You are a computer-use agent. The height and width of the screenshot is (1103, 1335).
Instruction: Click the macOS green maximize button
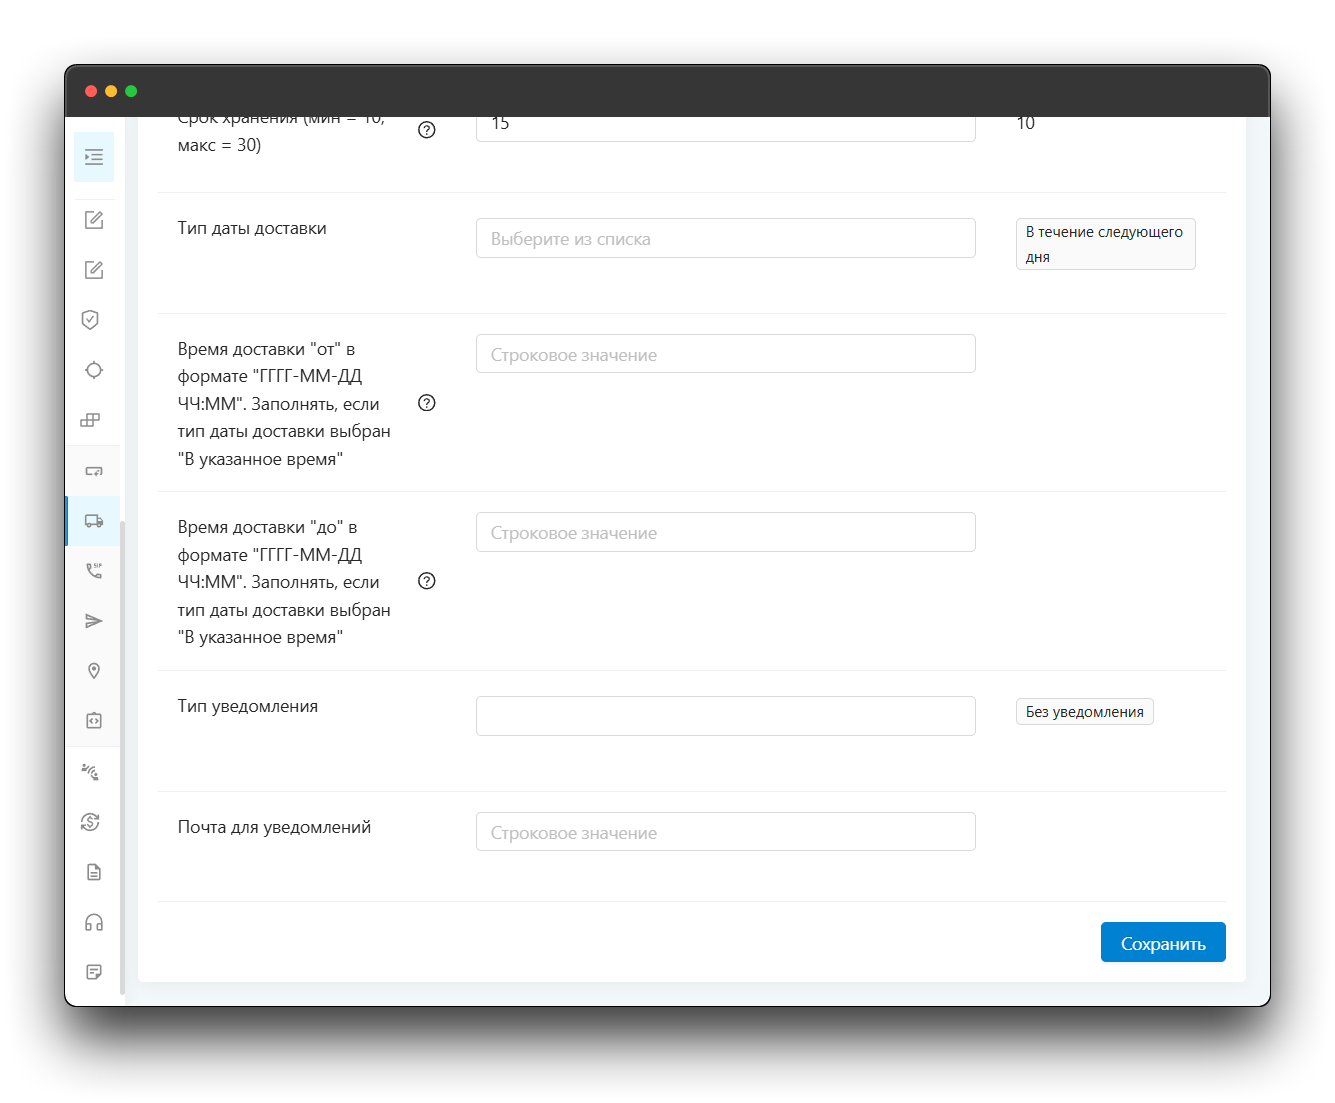pyautogui.click(x=131, y=91)
